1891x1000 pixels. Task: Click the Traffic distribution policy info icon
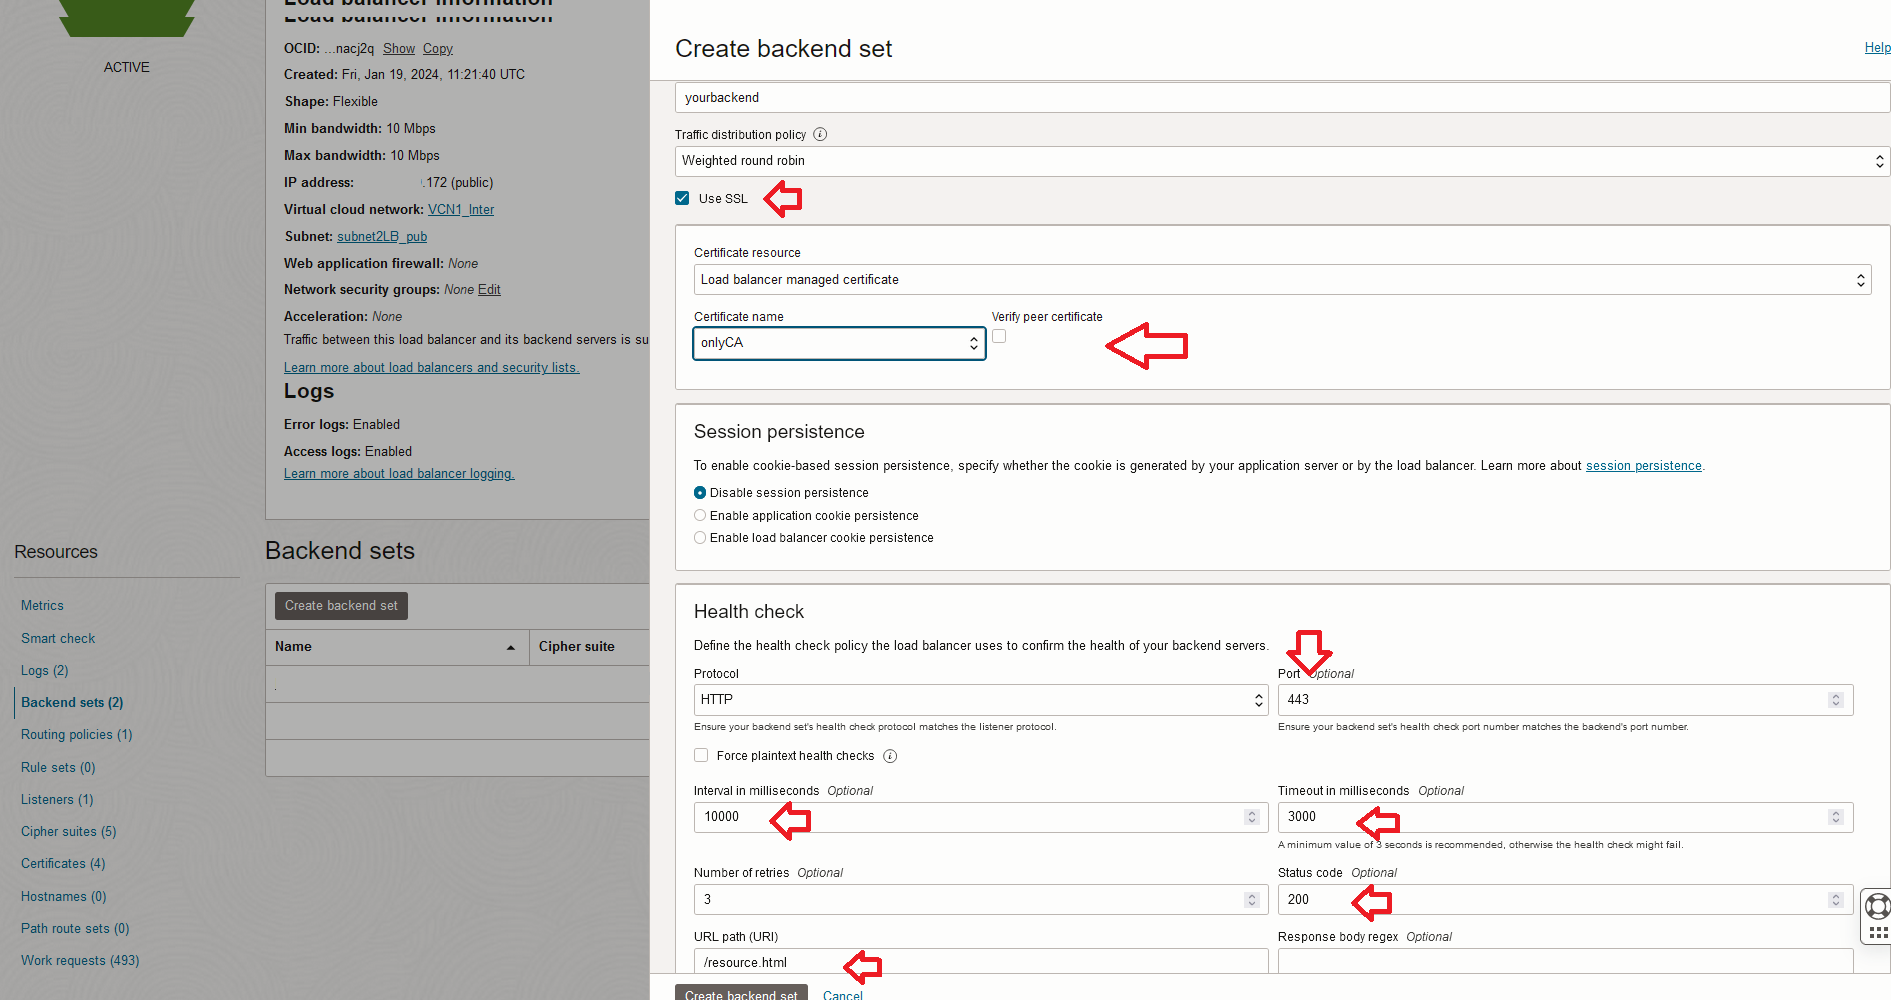tap(820, 135)
